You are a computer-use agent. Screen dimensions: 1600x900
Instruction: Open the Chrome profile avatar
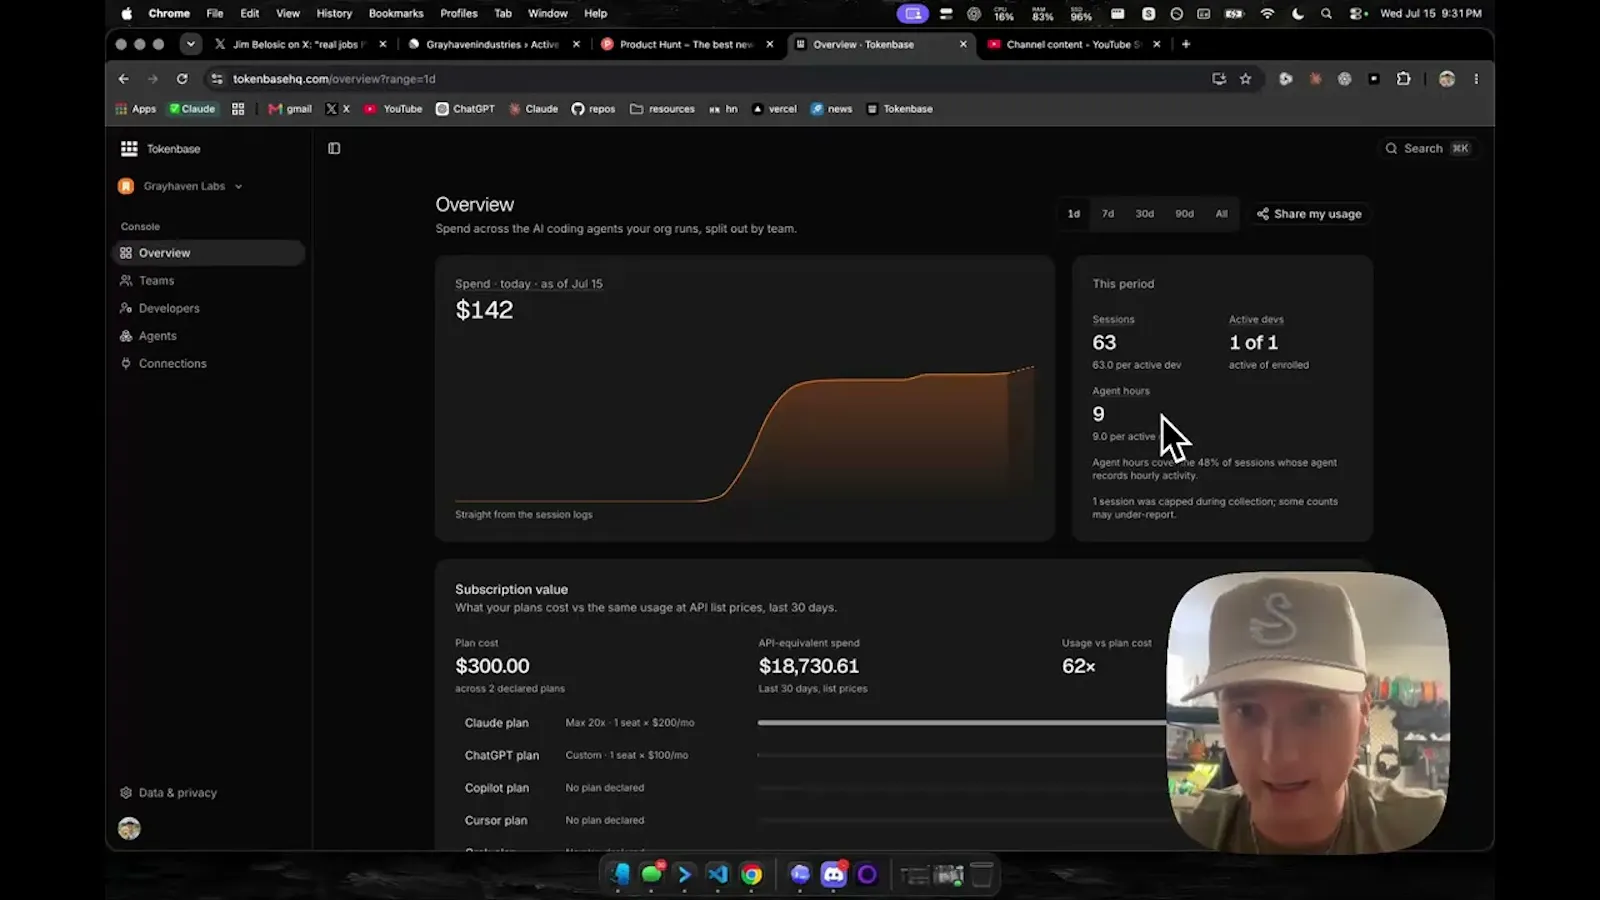tap(1447, 79)
